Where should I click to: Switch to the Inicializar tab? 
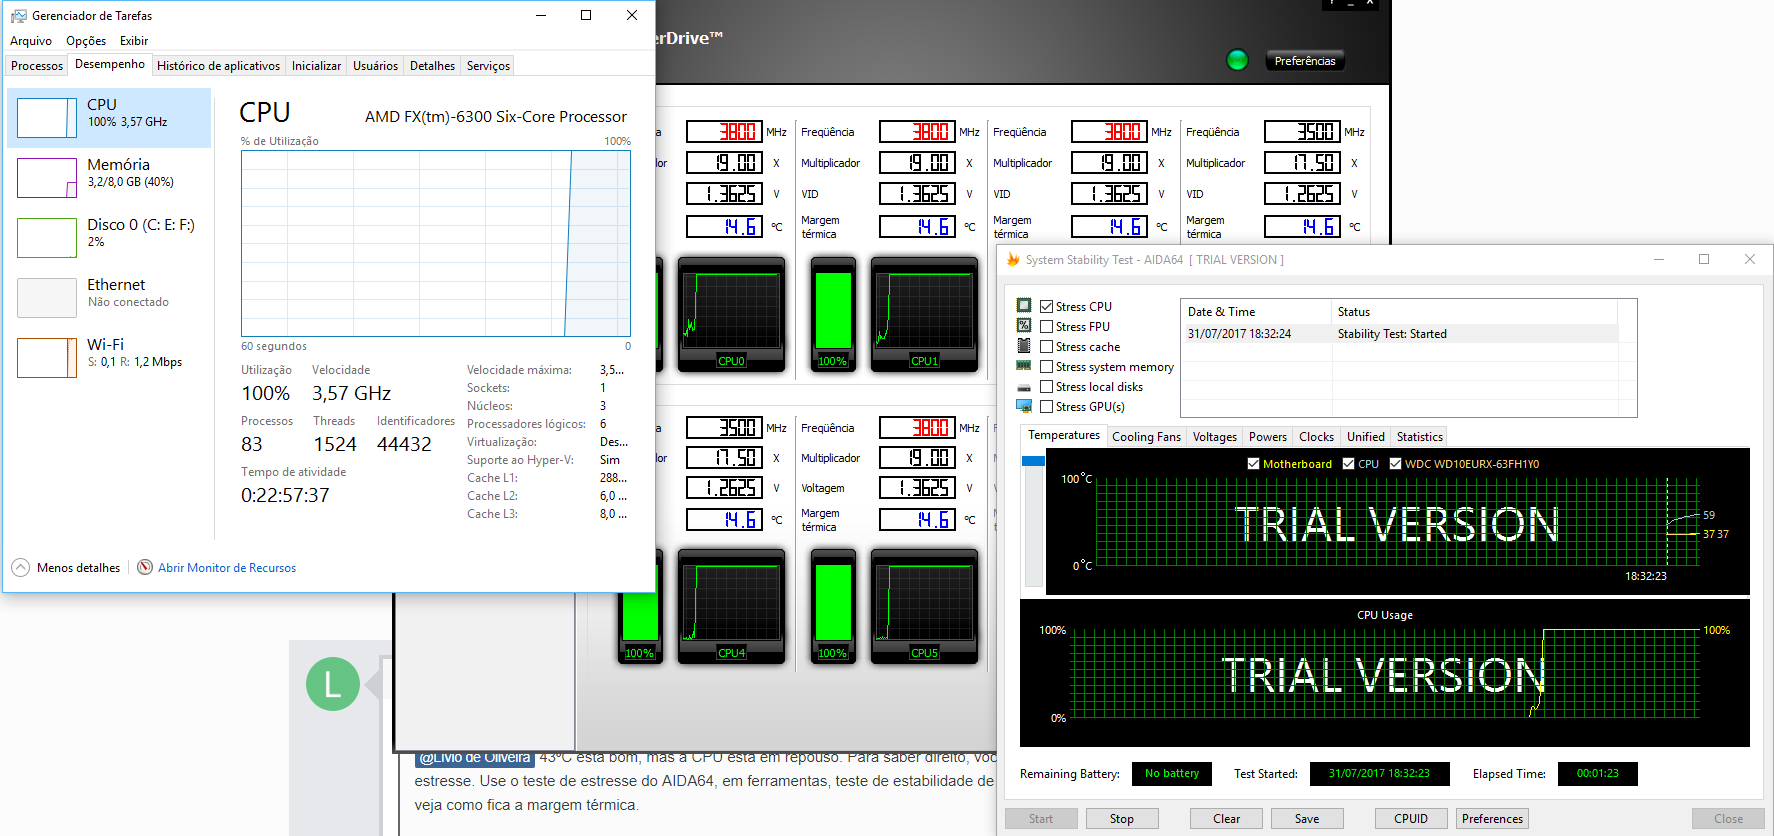tap(316, 66)
